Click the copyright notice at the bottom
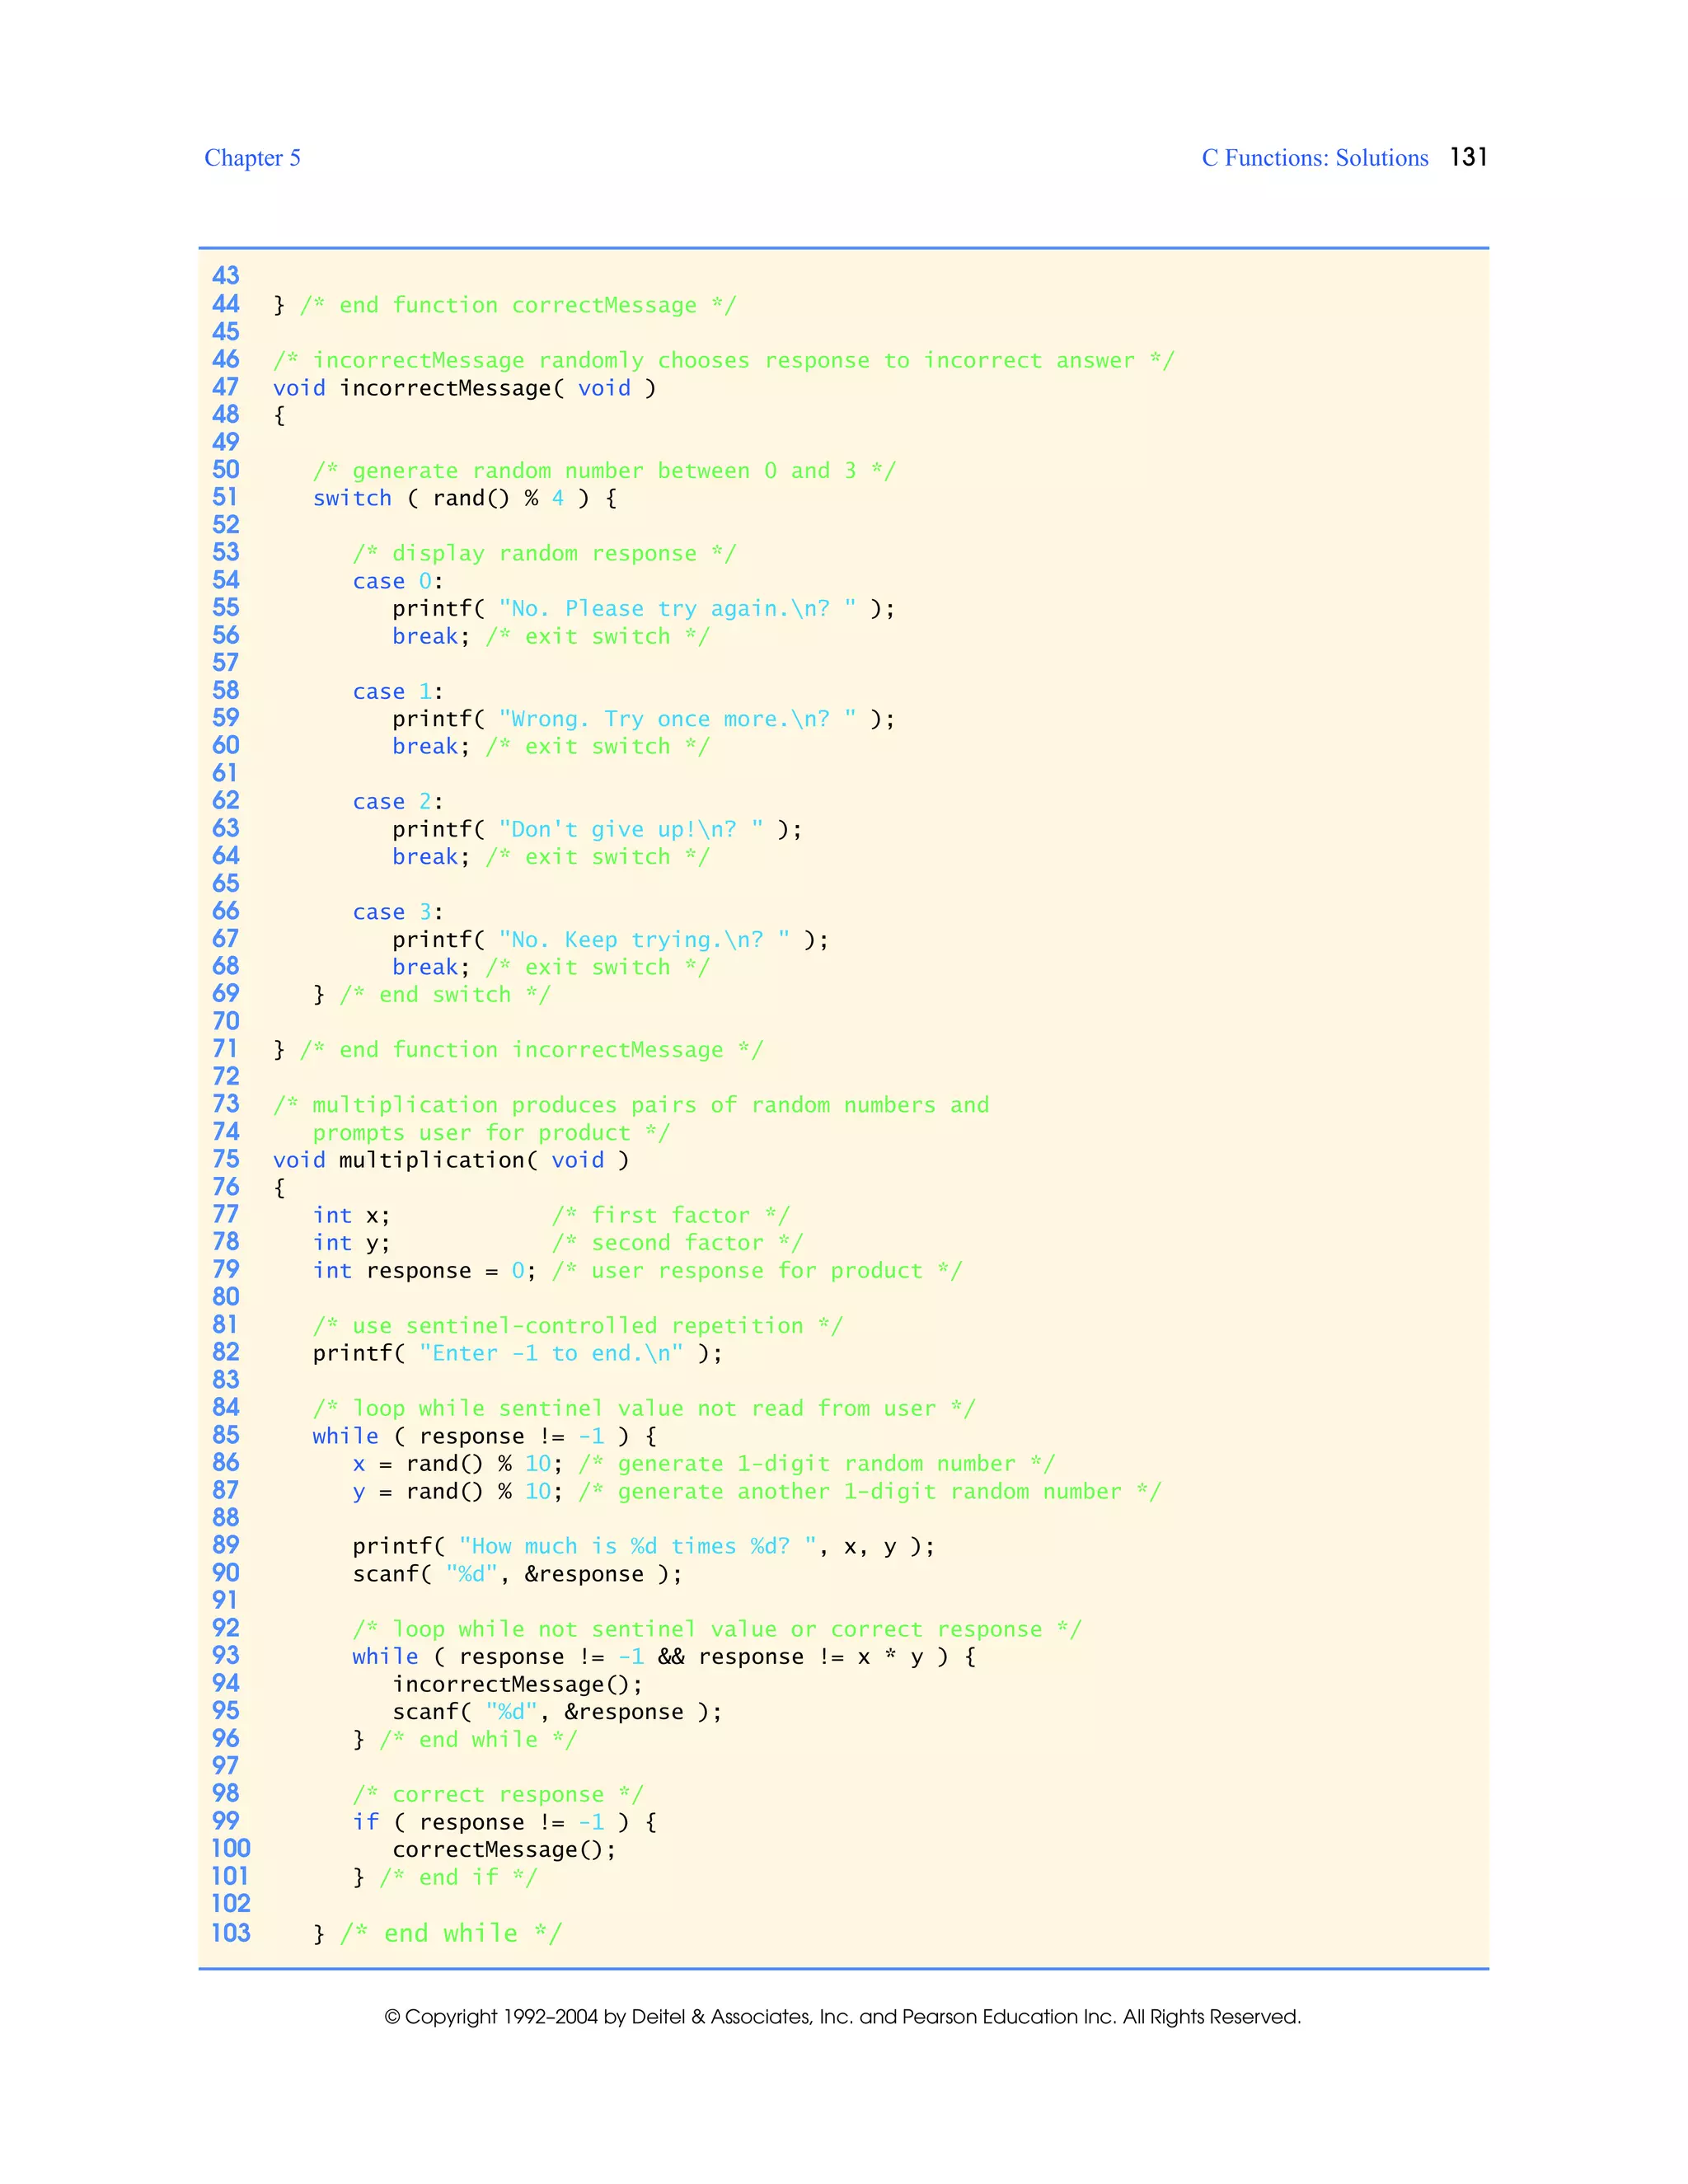Viewport: 1688px width, 2184px height. point(842,2016)
